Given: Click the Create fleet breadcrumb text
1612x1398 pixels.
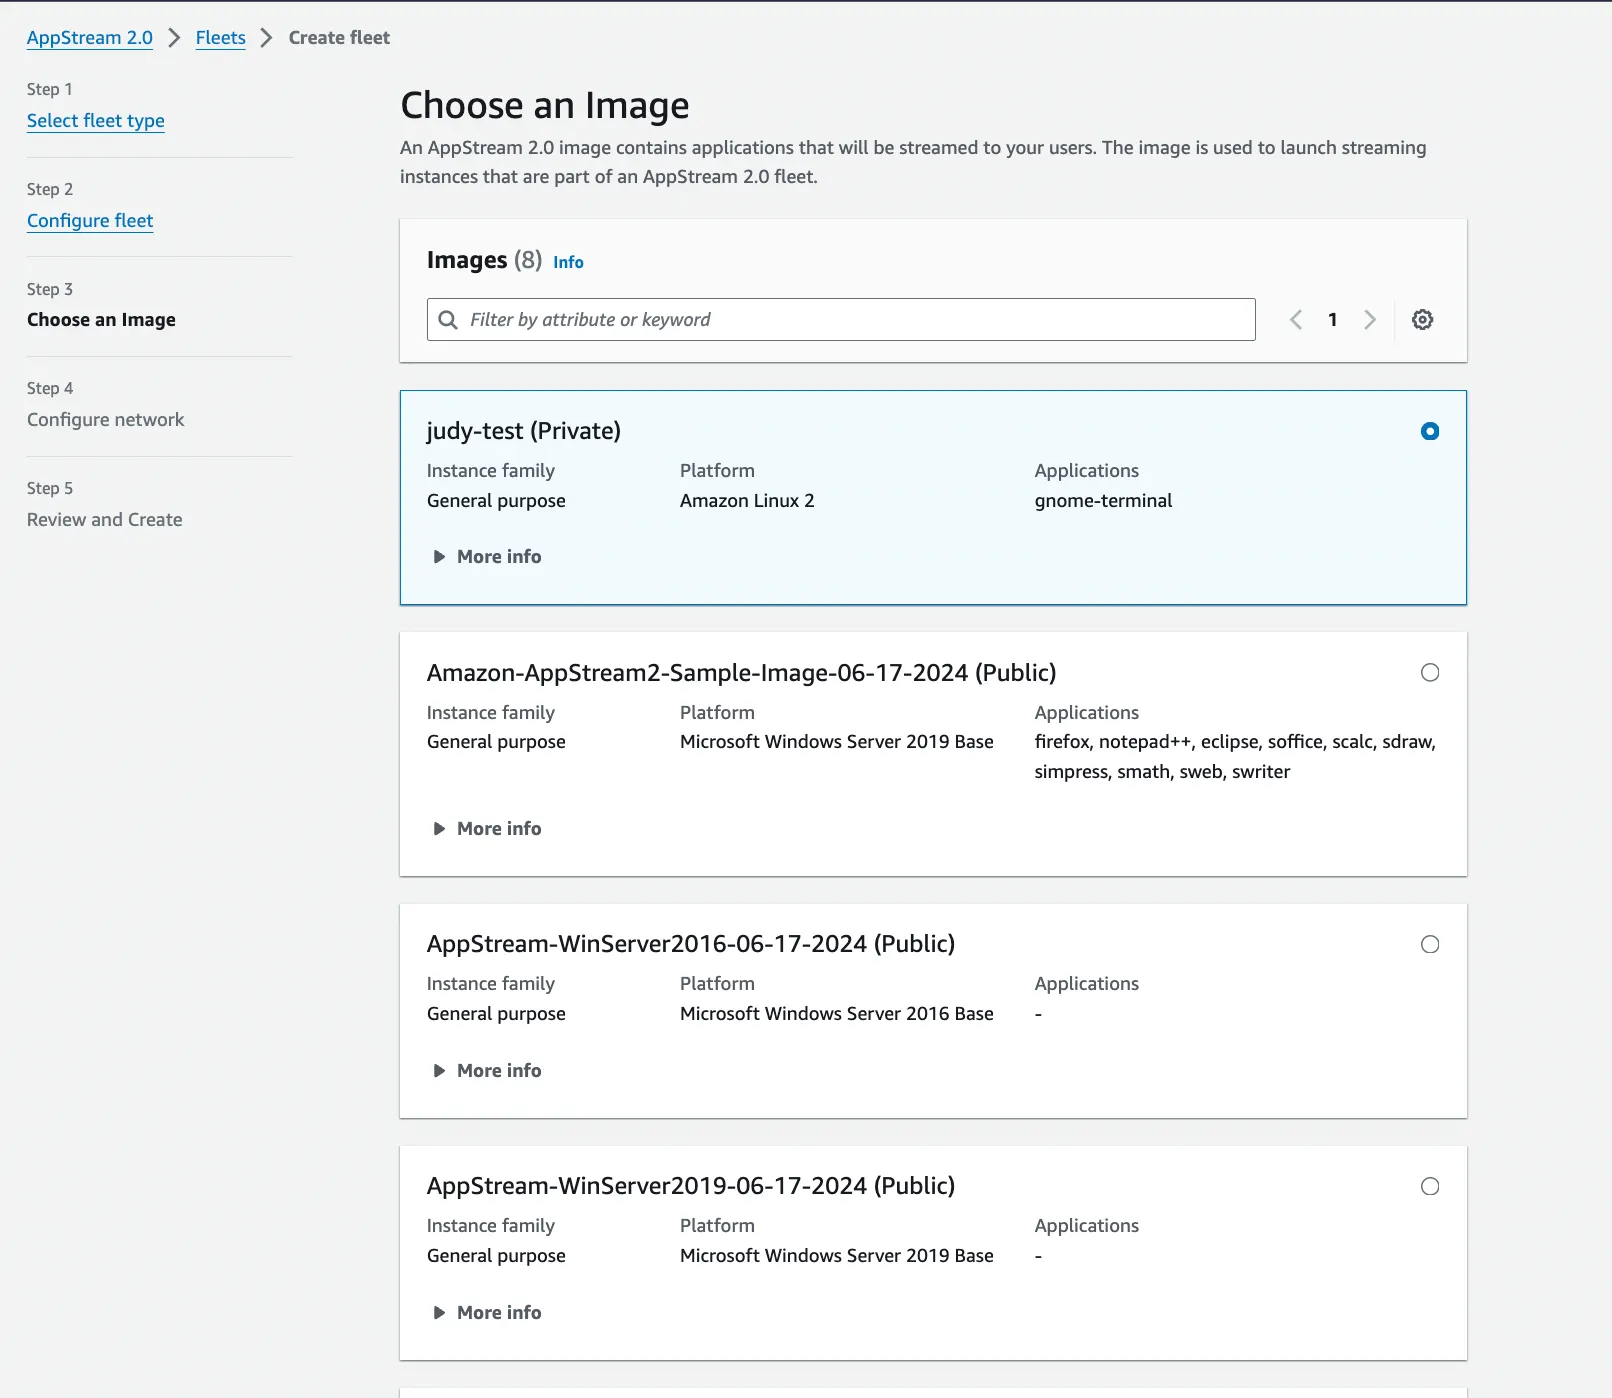Looking at the screenshot, I should point(339,38).
